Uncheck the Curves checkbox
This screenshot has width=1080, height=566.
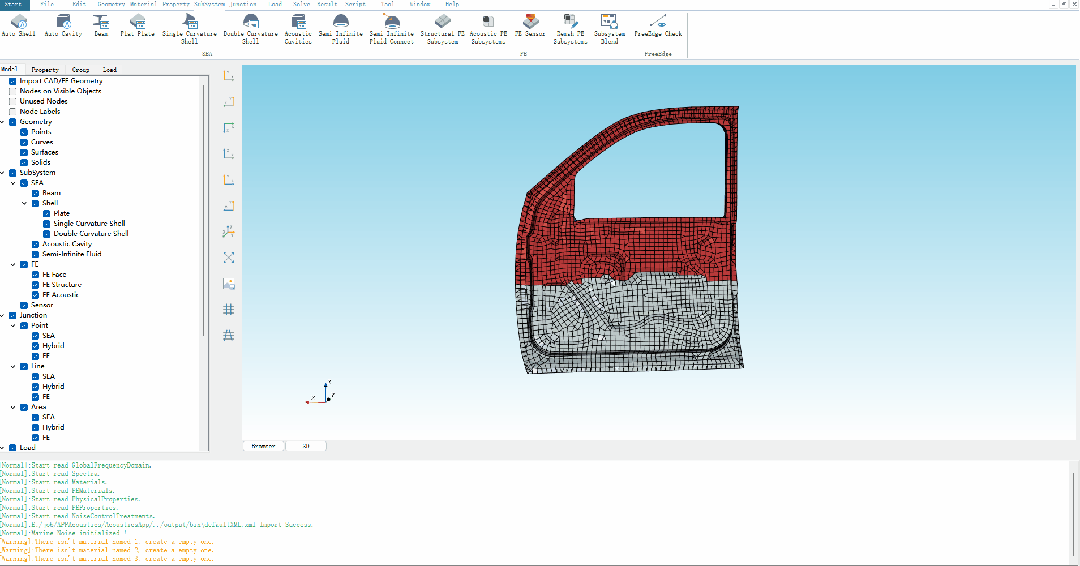[24, 143]
